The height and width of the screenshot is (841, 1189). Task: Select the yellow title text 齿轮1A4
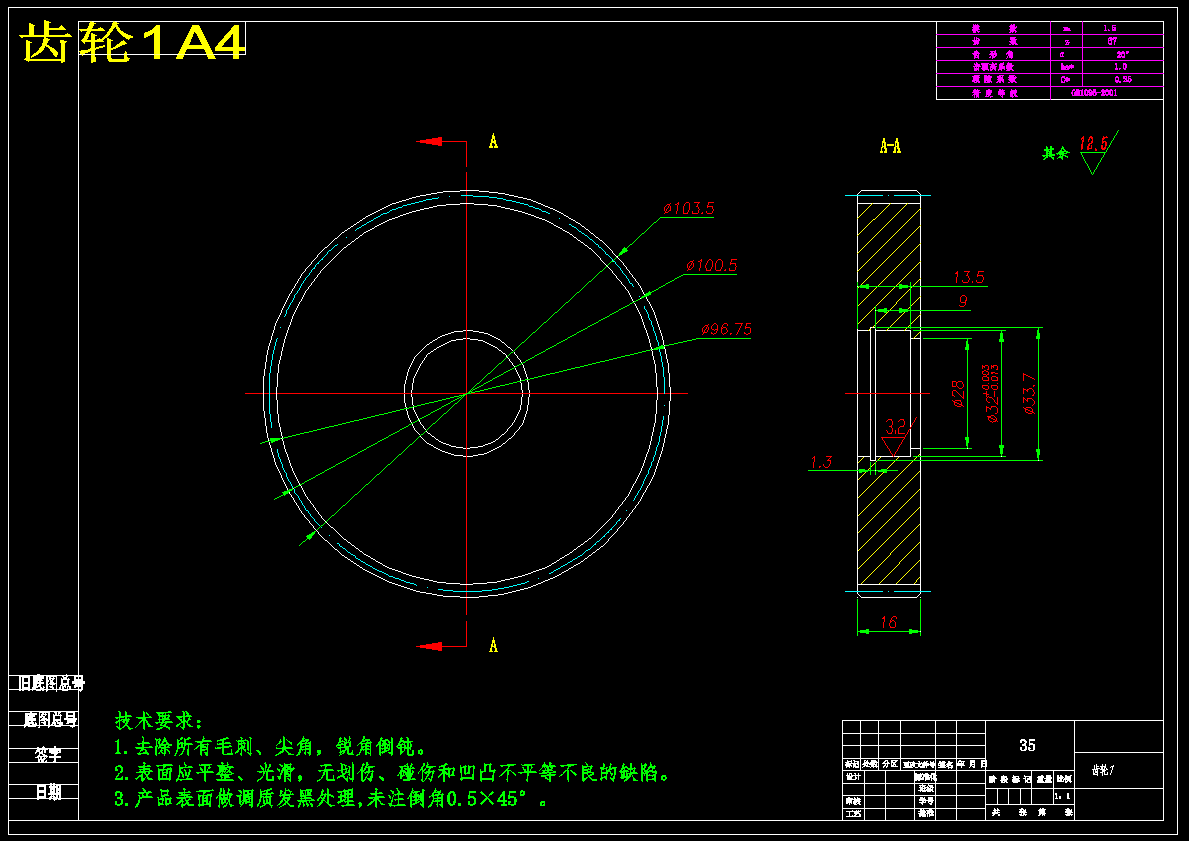(x=132, y=42)
